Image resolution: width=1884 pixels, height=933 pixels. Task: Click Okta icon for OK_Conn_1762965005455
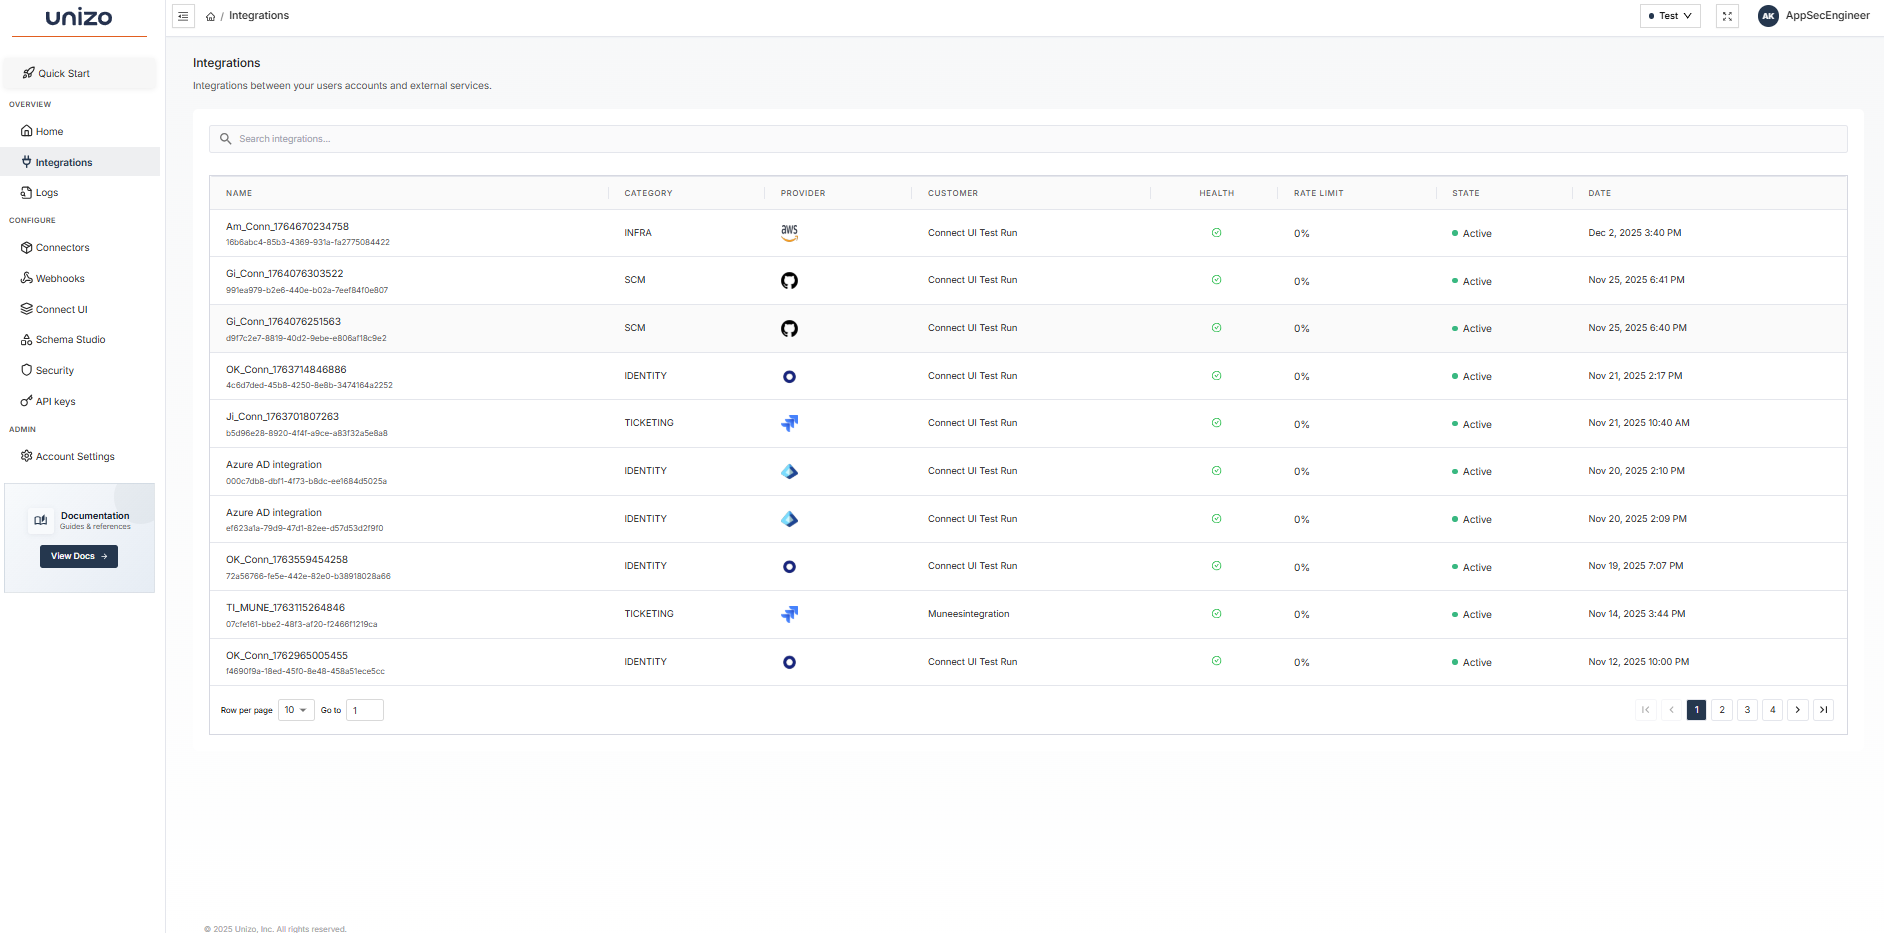click(x=790, y=662)
